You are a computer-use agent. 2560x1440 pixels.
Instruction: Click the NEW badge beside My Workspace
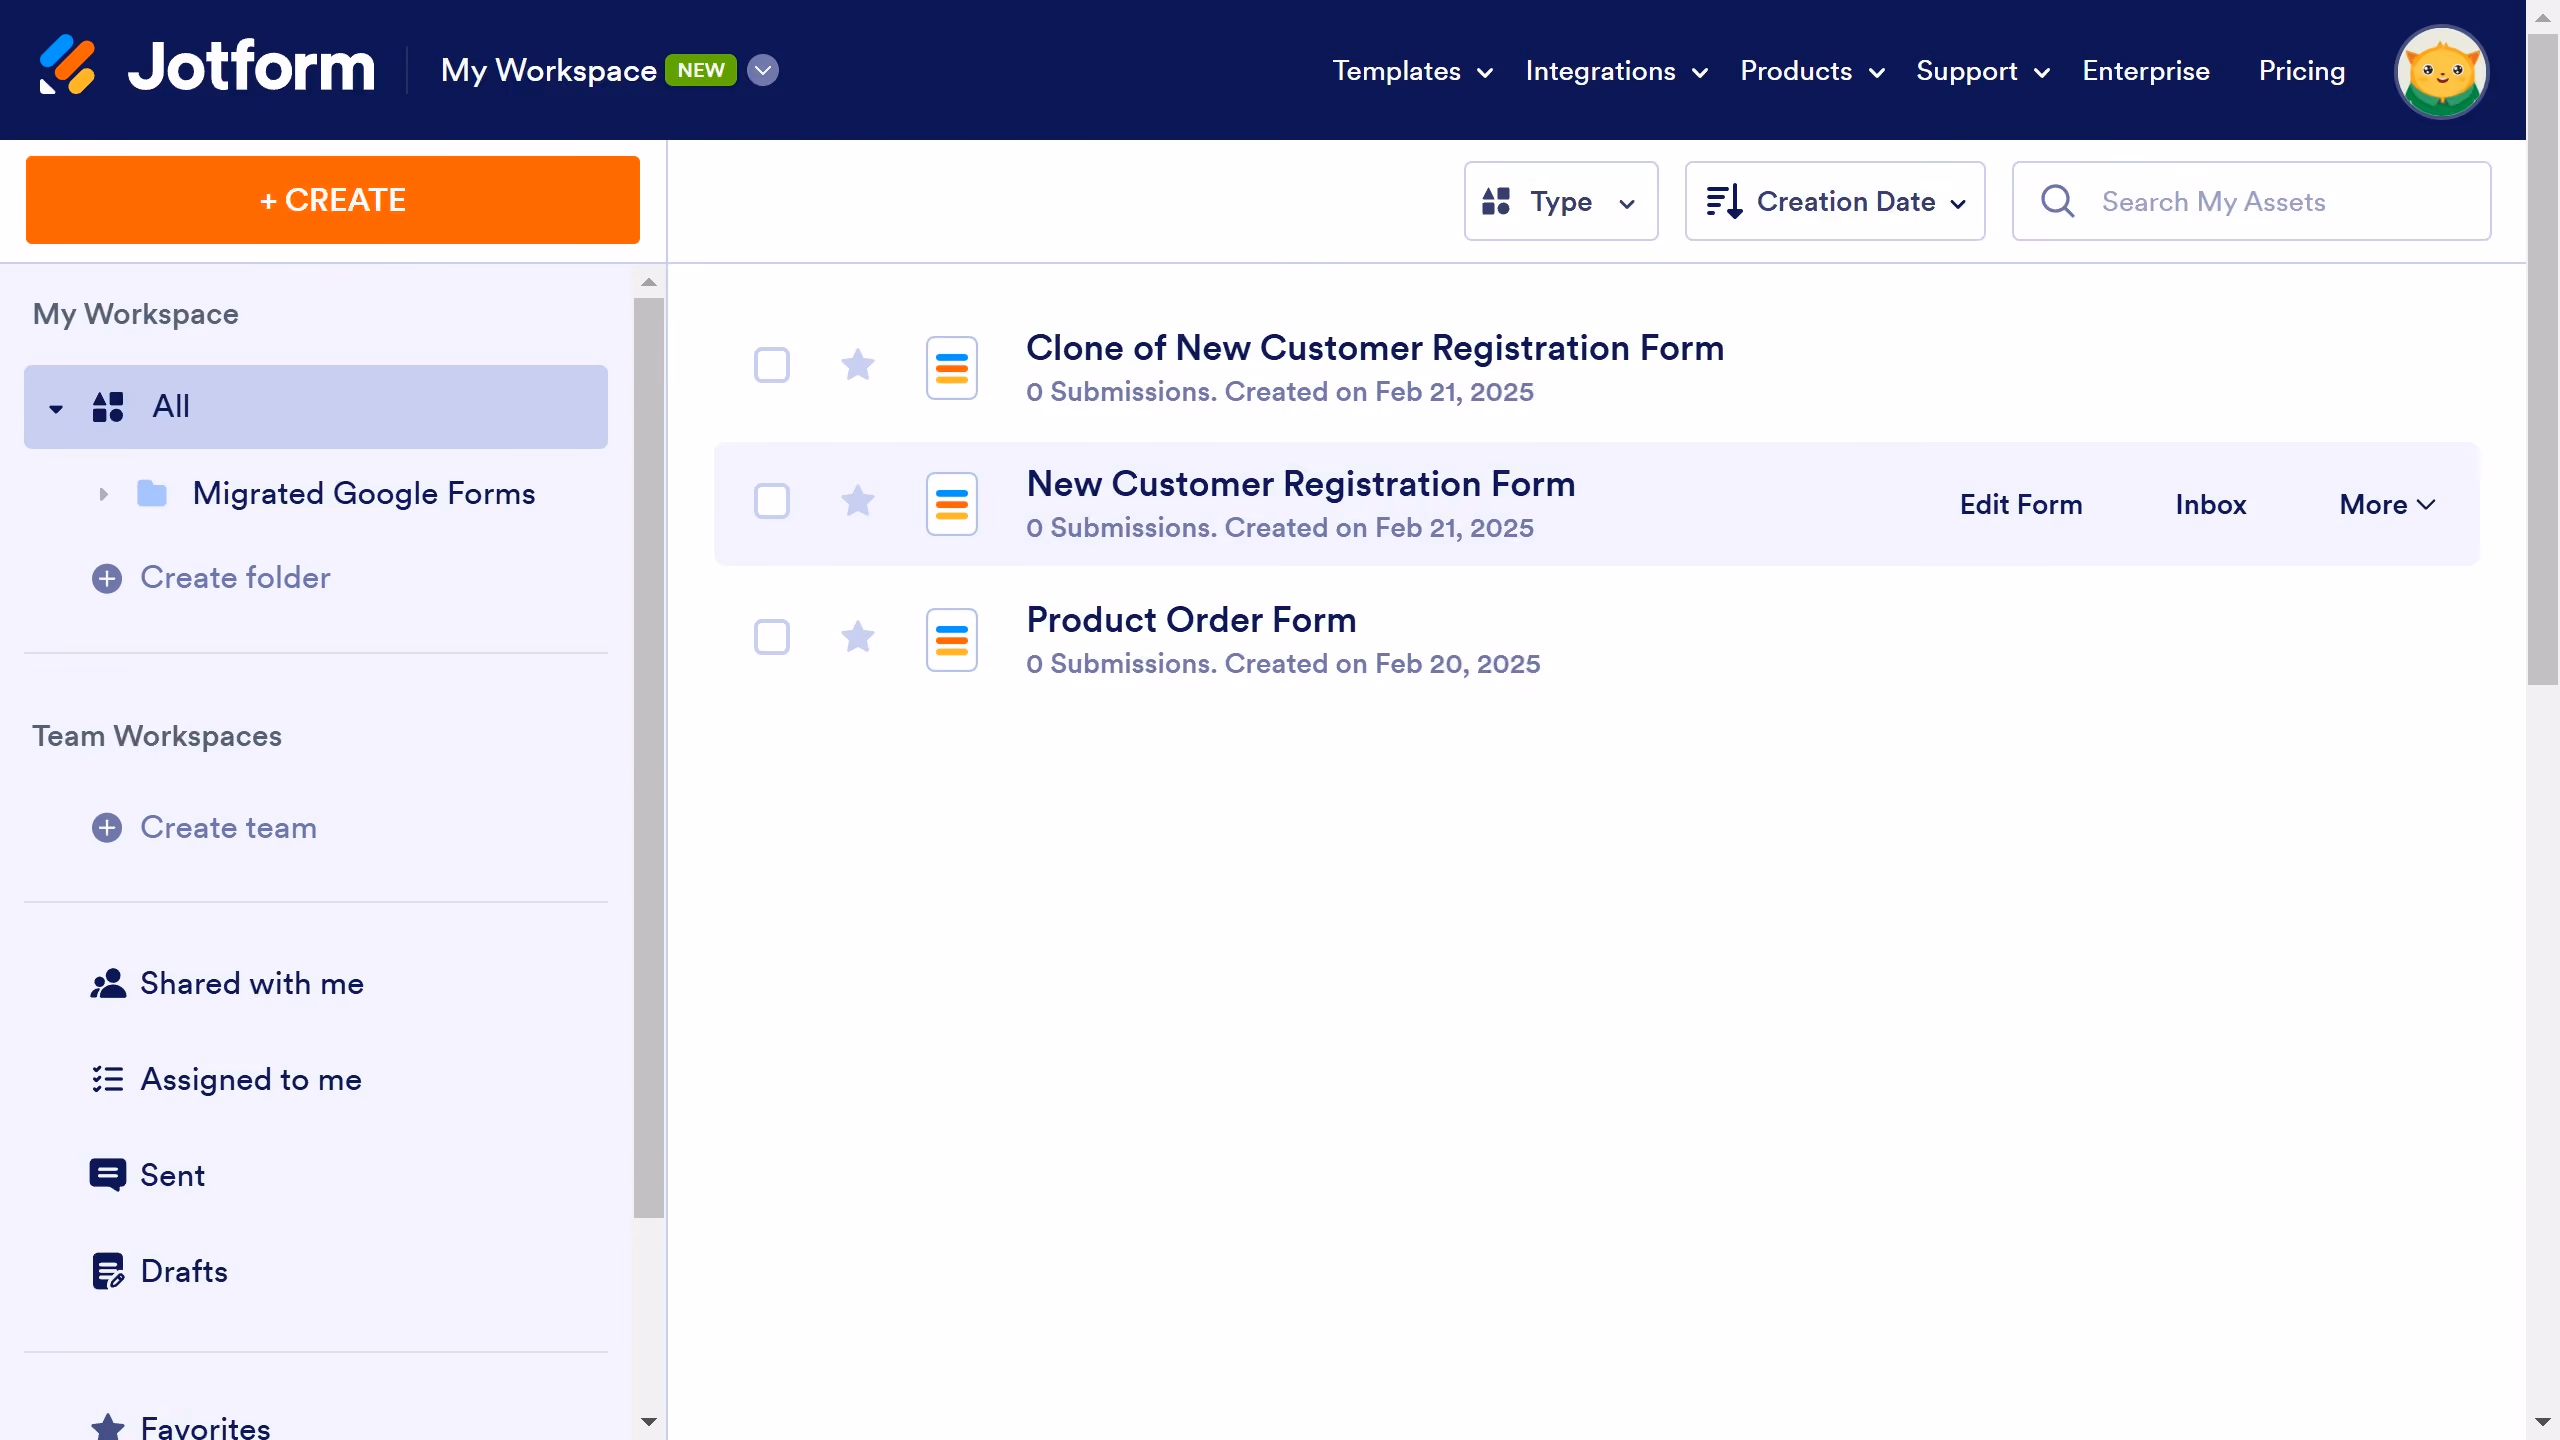pyautogui.click(x=701, y=70)
